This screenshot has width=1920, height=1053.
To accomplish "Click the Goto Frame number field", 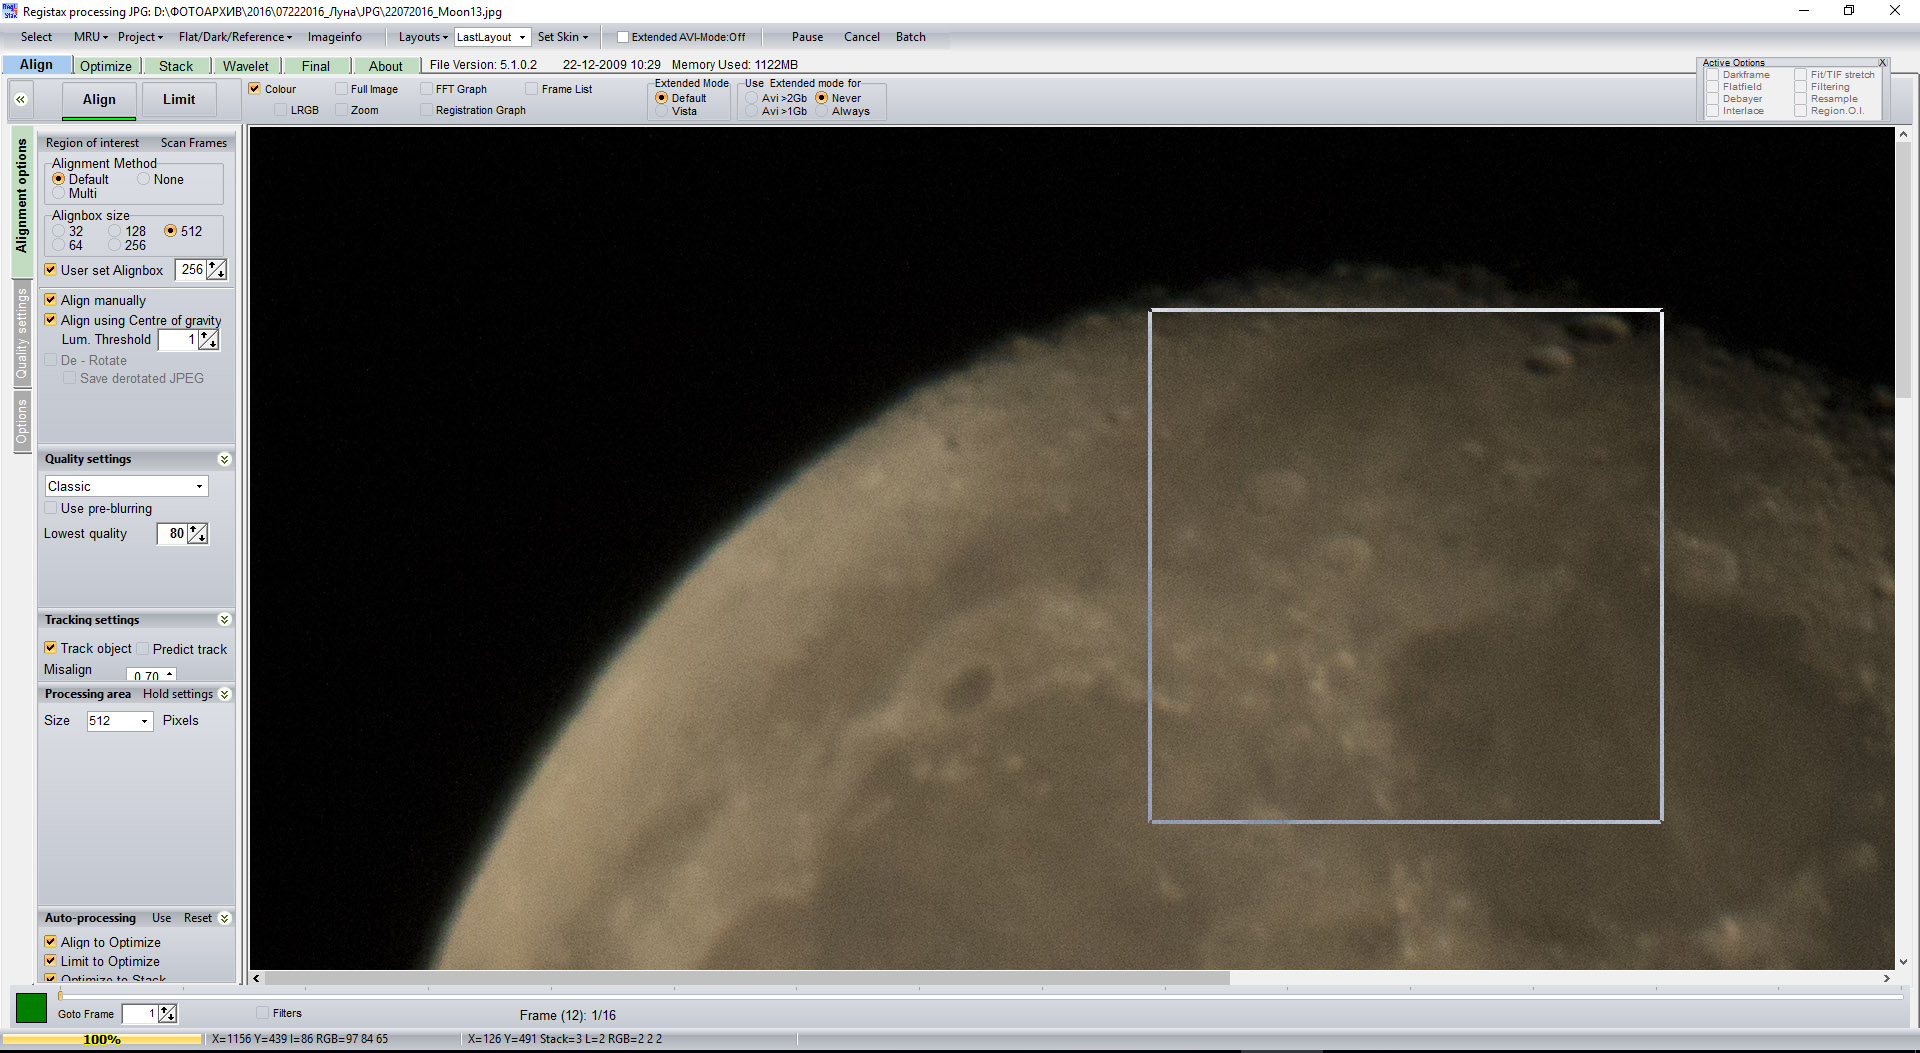I will click(139, 1014).
